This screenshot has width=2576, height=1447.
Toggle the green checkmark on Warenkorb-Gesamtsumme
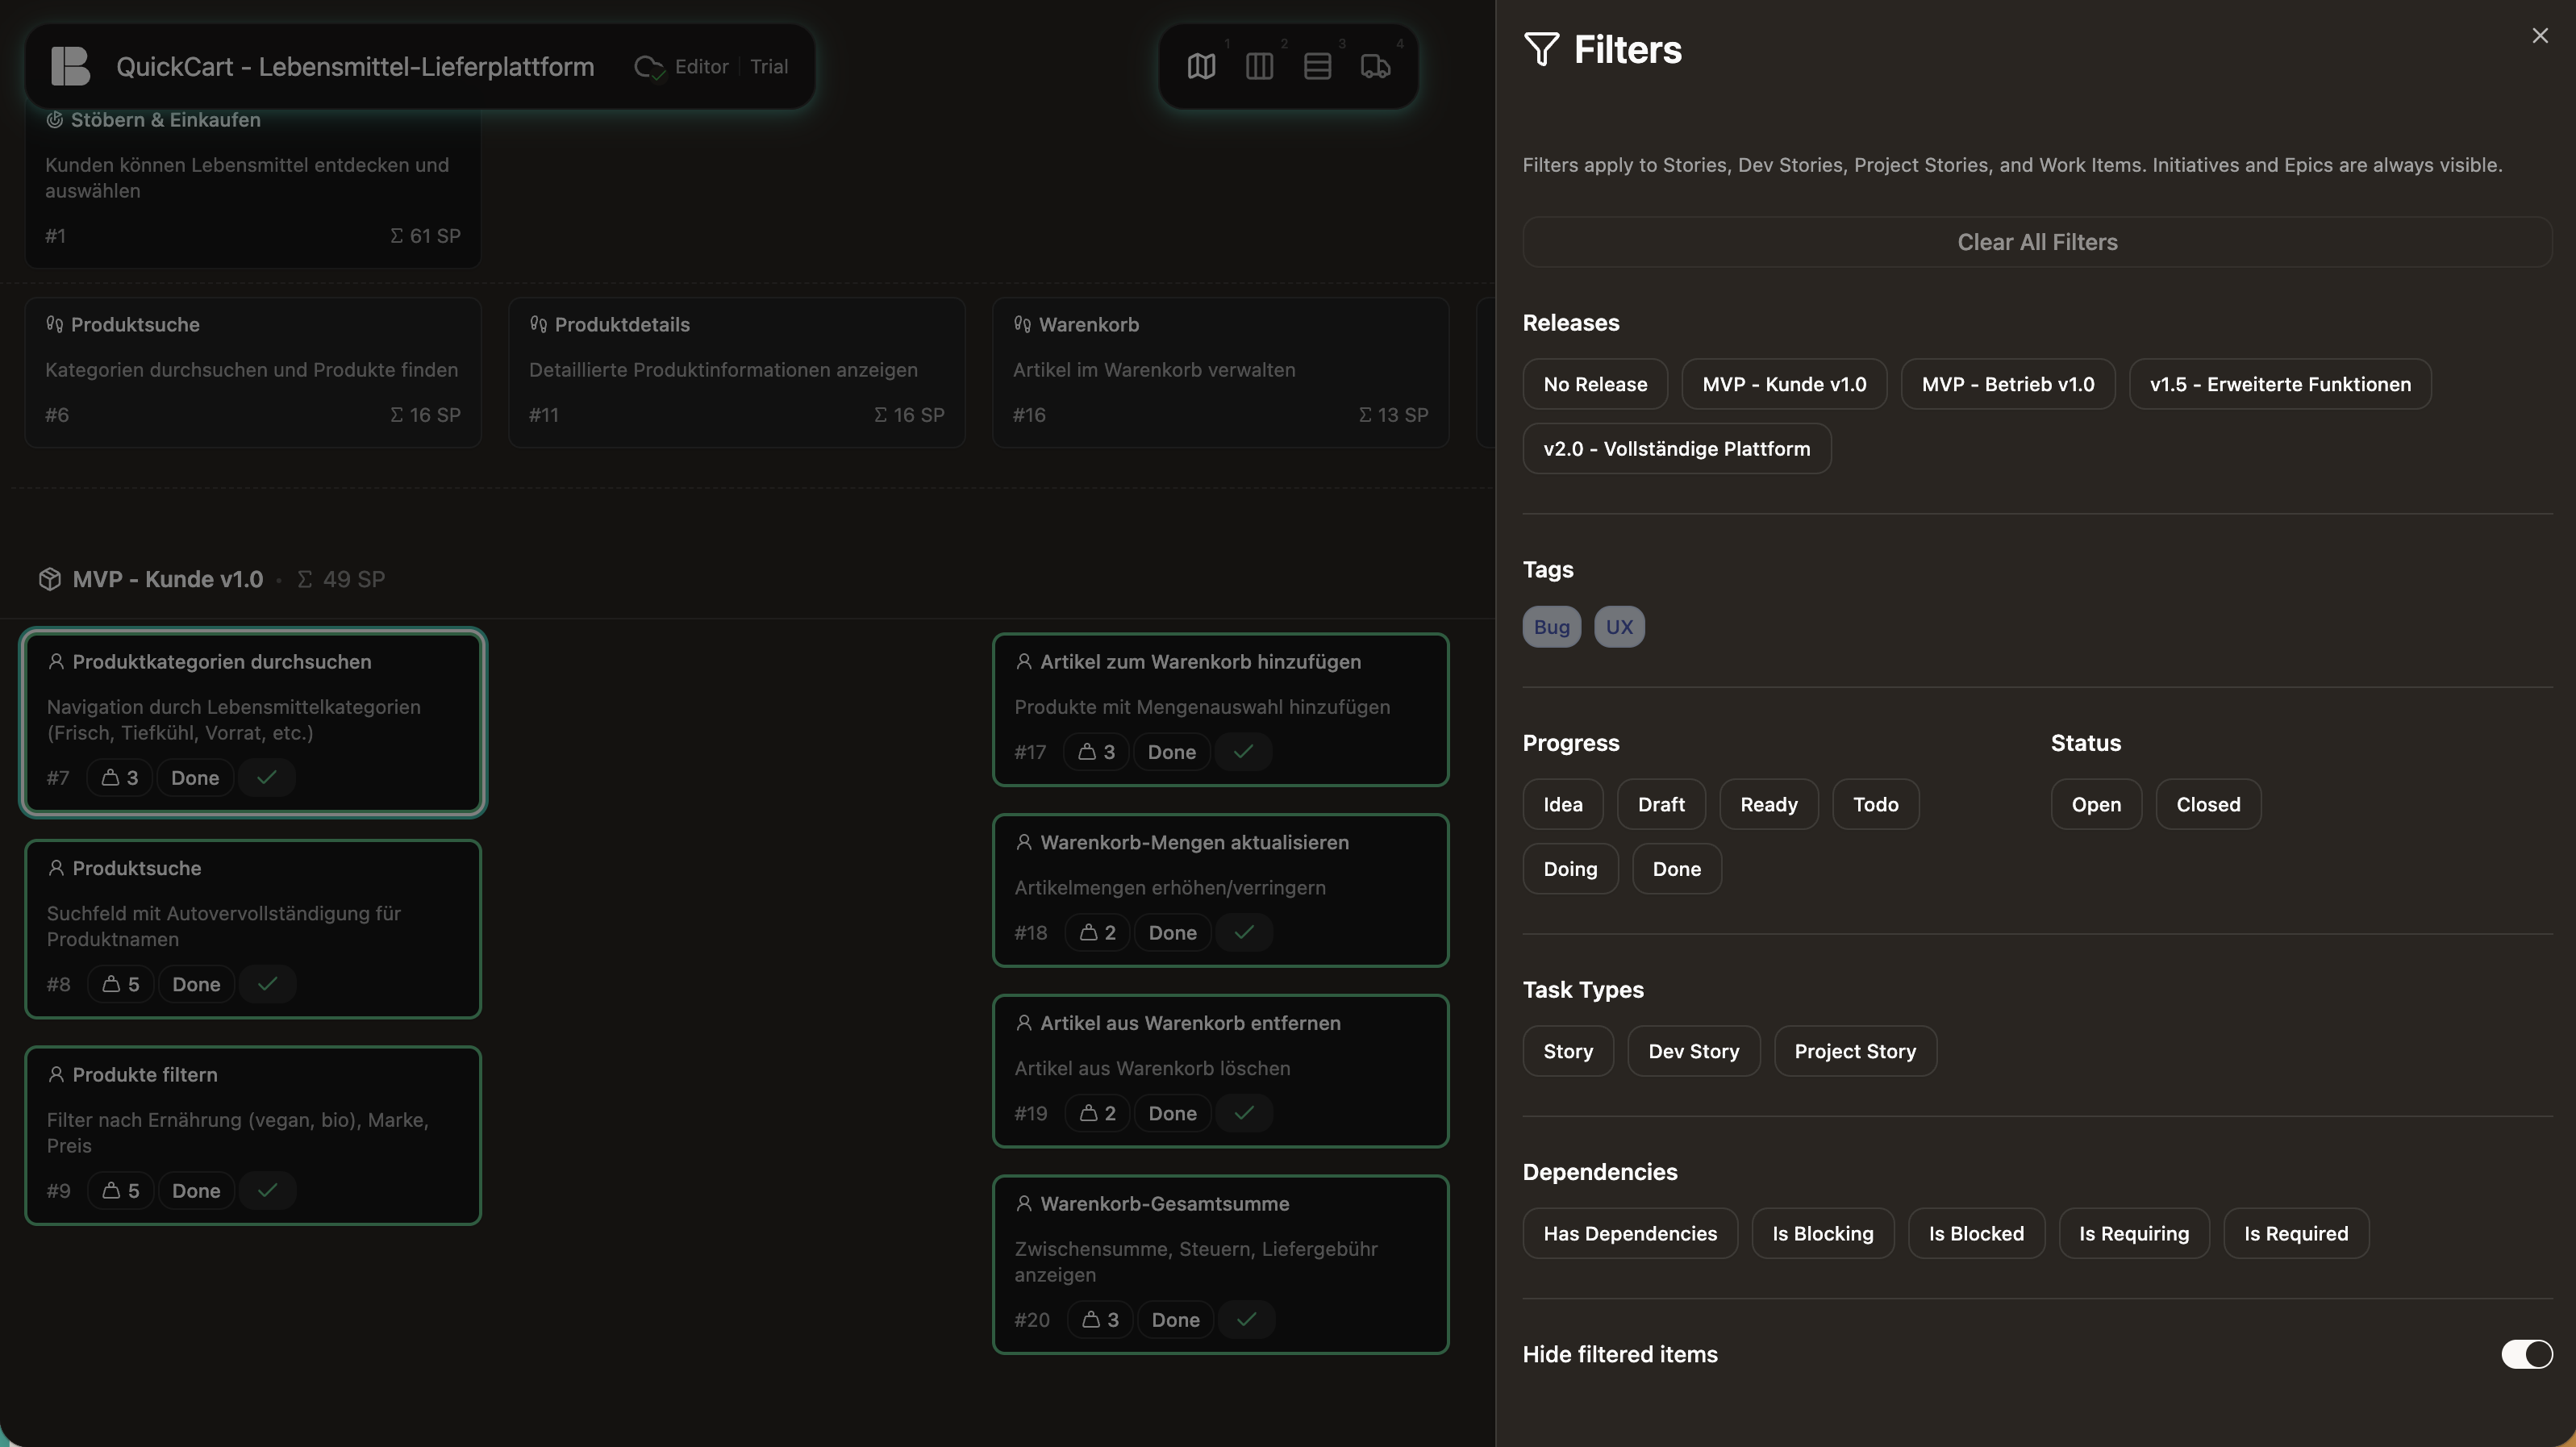pyautogui.click(x=1245, y=1319)
